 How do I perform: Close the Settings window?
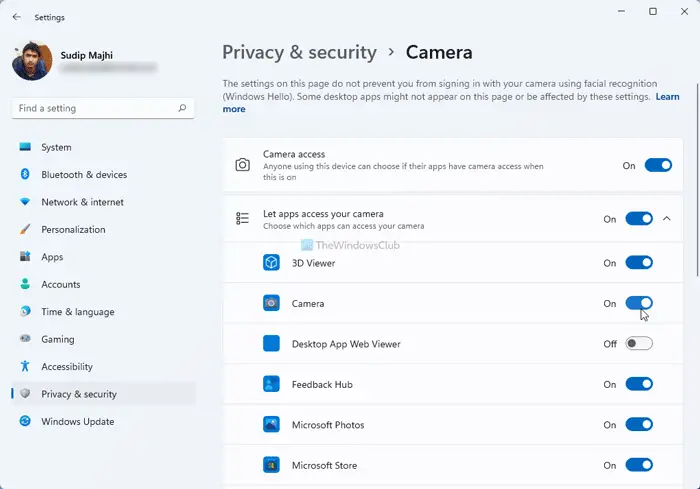[684, 11]
